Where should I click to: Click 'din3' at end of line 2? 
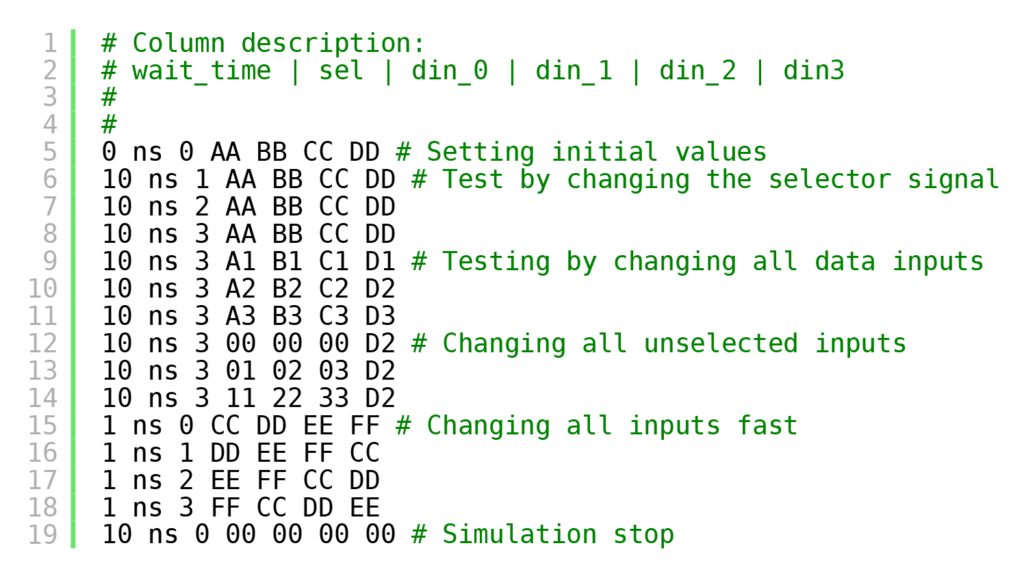click(814, 71)
